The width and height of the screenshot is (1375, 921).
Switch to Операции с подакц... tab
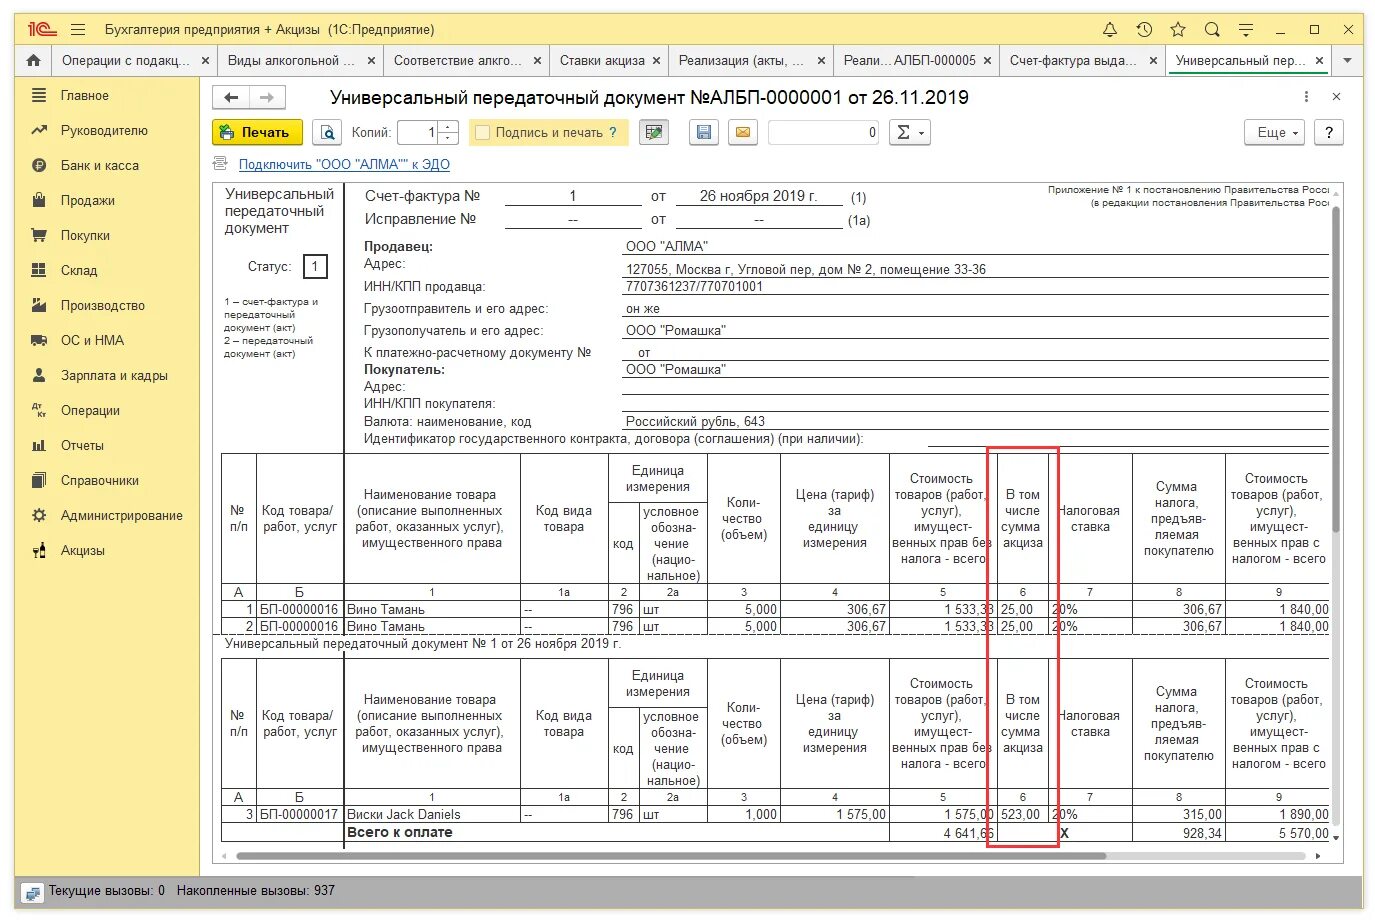(x=126, y=60)
